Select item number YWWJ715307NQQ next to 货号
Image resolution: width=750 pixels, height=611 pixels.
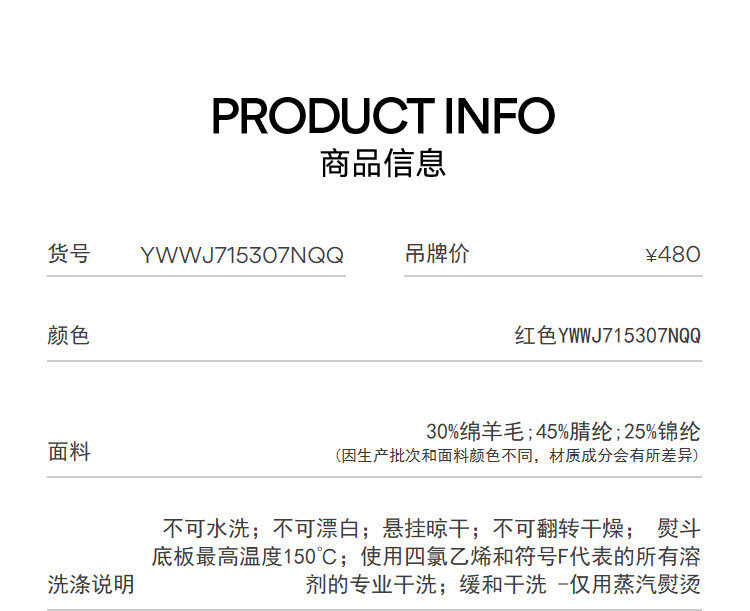242,255
